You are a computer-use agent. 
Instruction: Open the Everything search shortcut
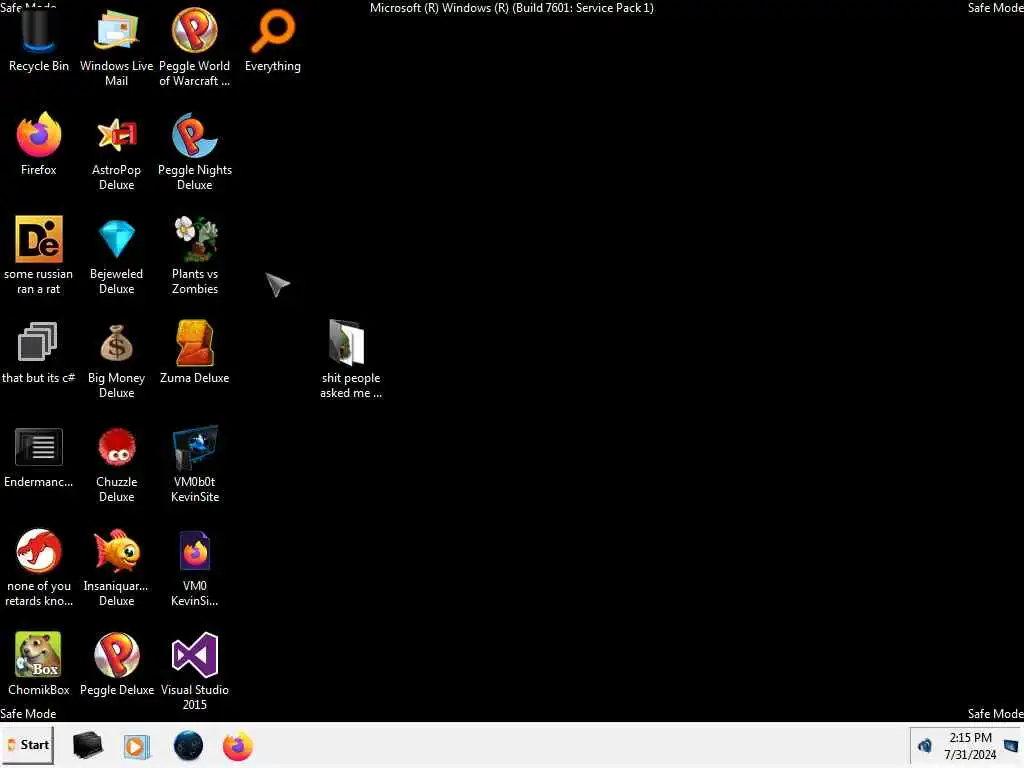tap(273, 40)
